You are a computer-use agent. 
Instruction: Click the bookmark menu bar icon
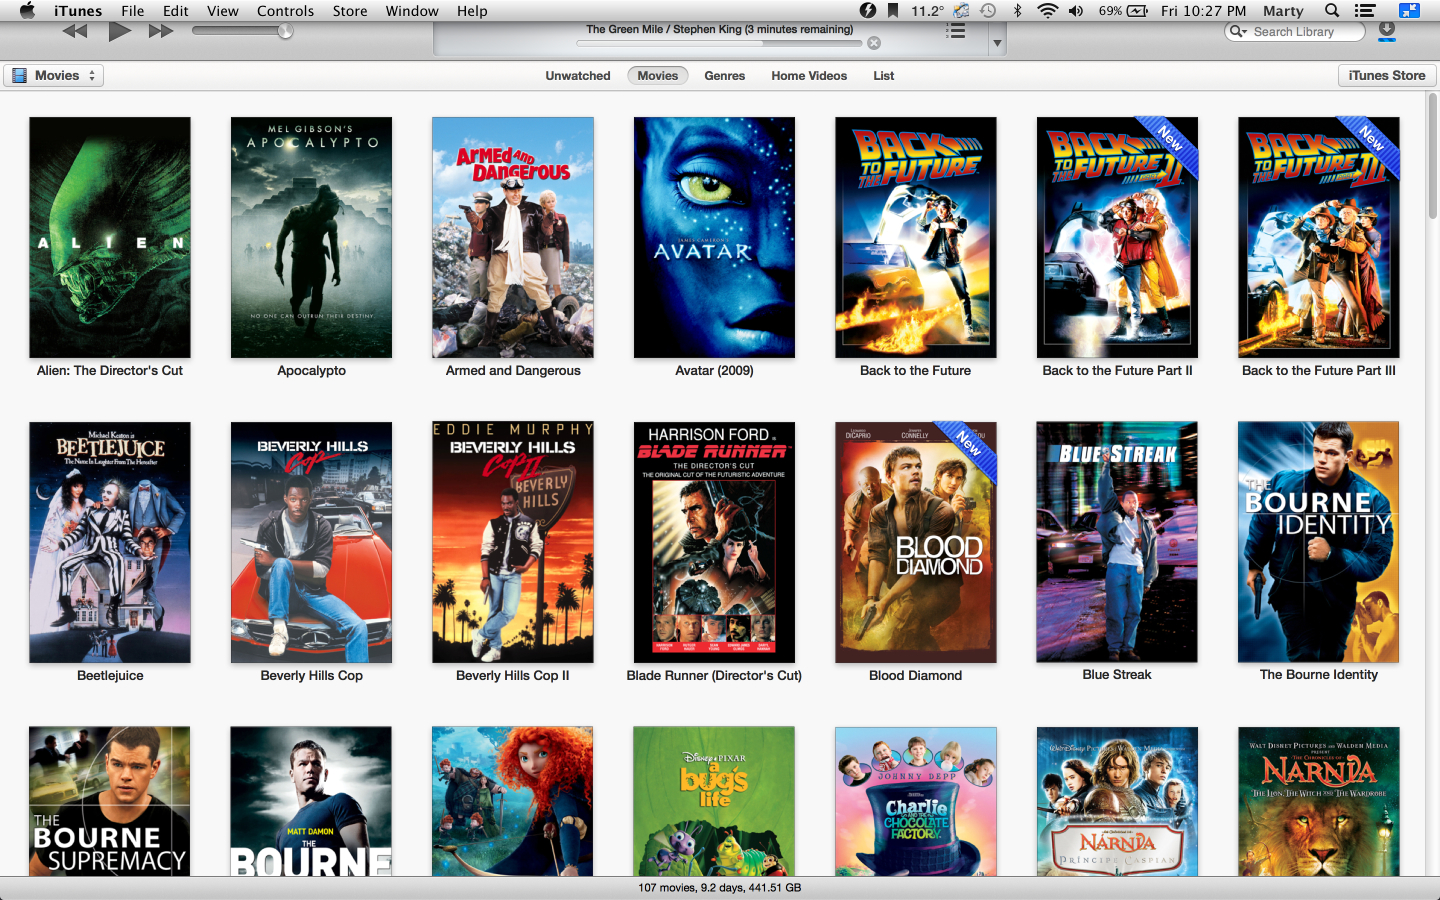pos(893,11)
